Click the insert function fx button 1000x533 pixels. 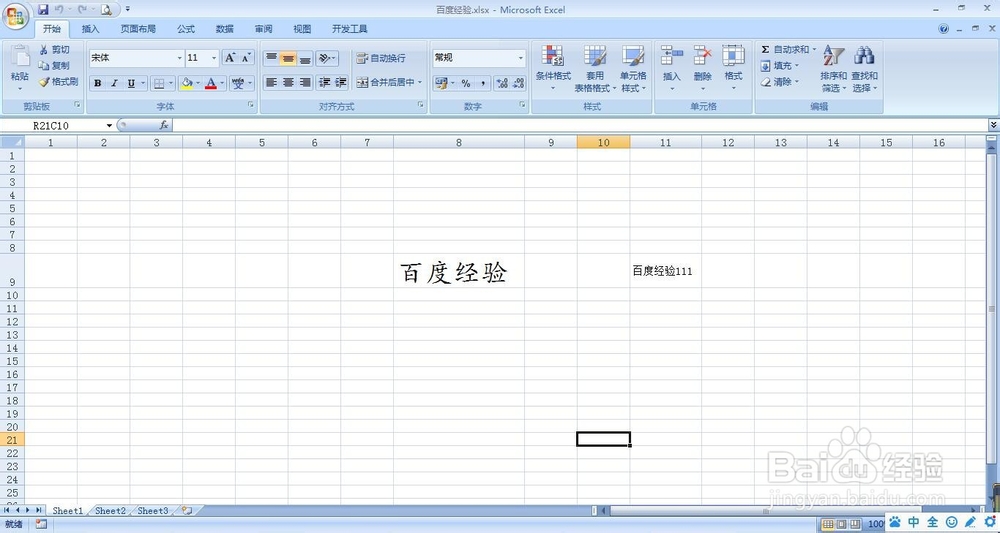[164, 126]
